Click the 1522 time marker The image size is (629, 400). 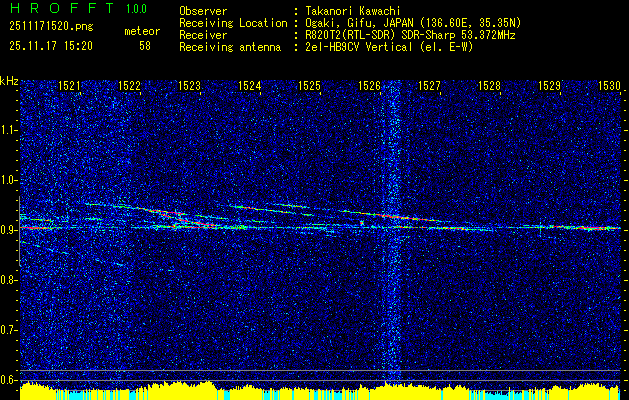tap(129, 85)
